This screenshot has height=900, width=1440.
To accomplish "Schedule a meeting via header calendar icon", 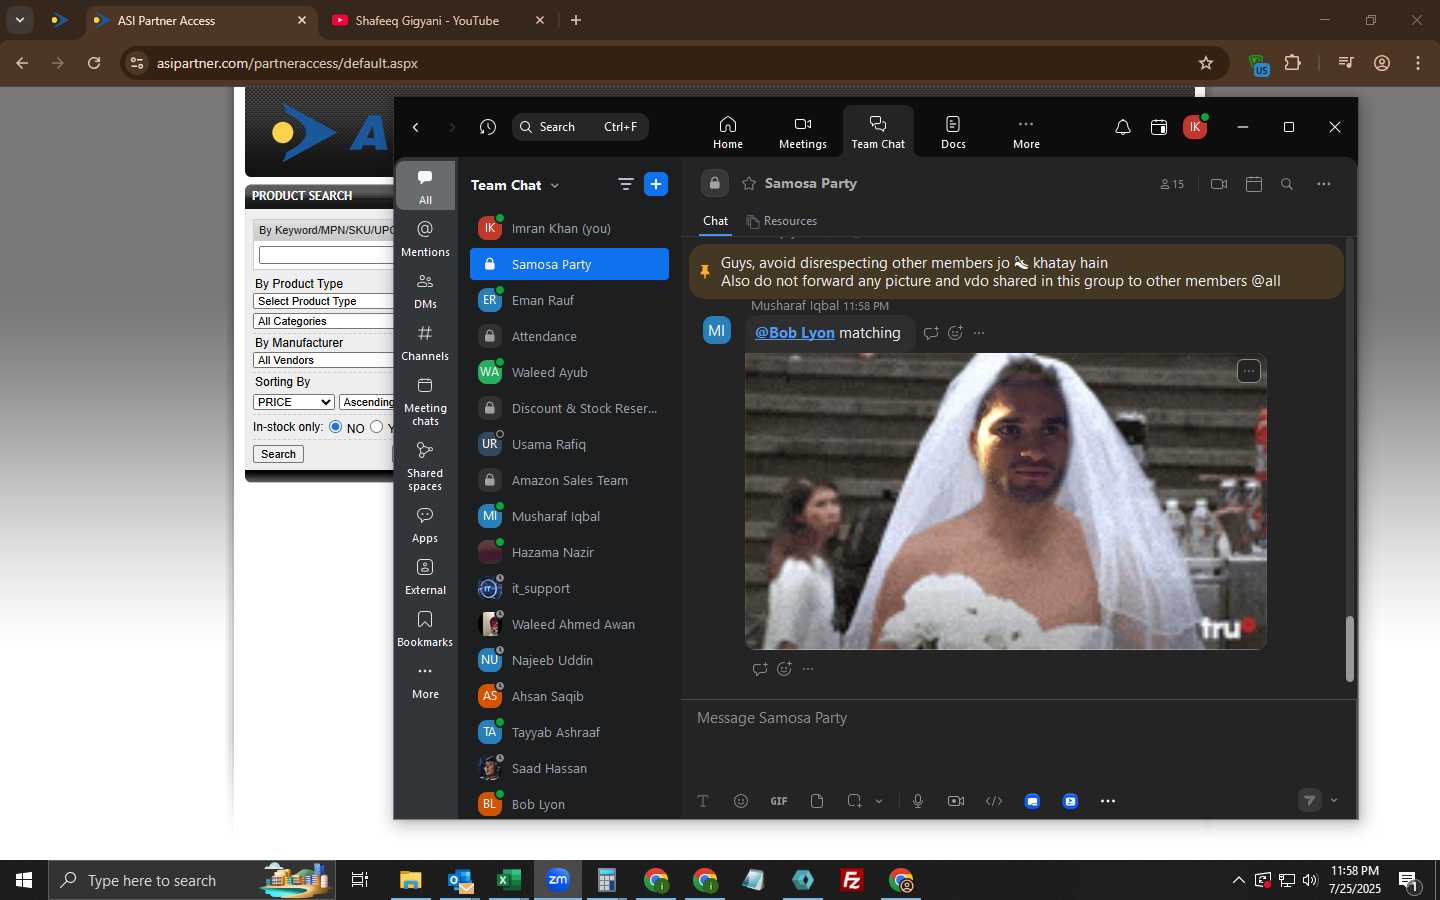I will (x=1254, y=184).
